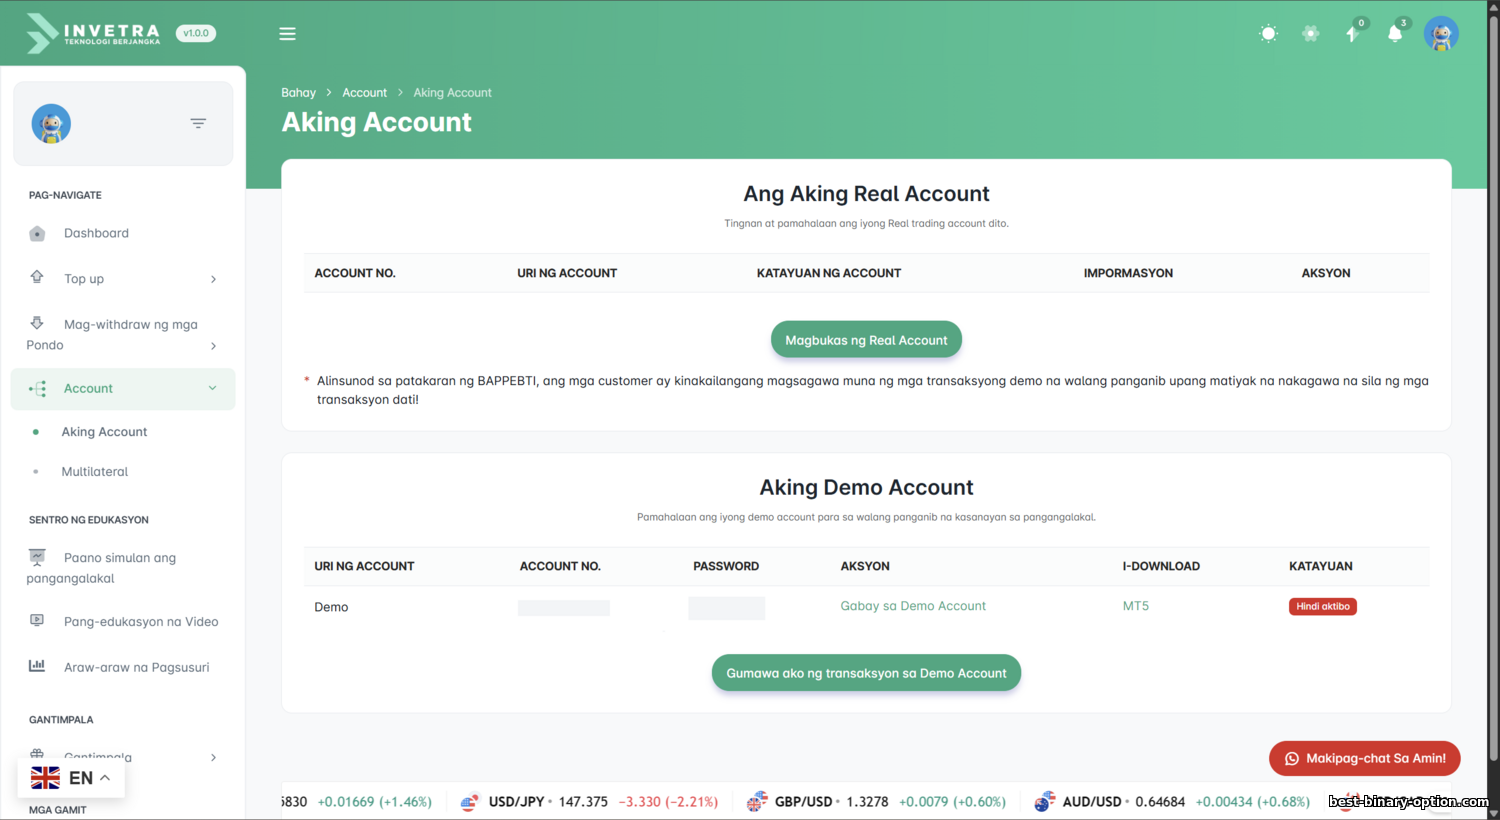Viewport: 1500px width, 820px height.
Task: Open Pang-edukasyon na Video page
Action: click(140, 622)
